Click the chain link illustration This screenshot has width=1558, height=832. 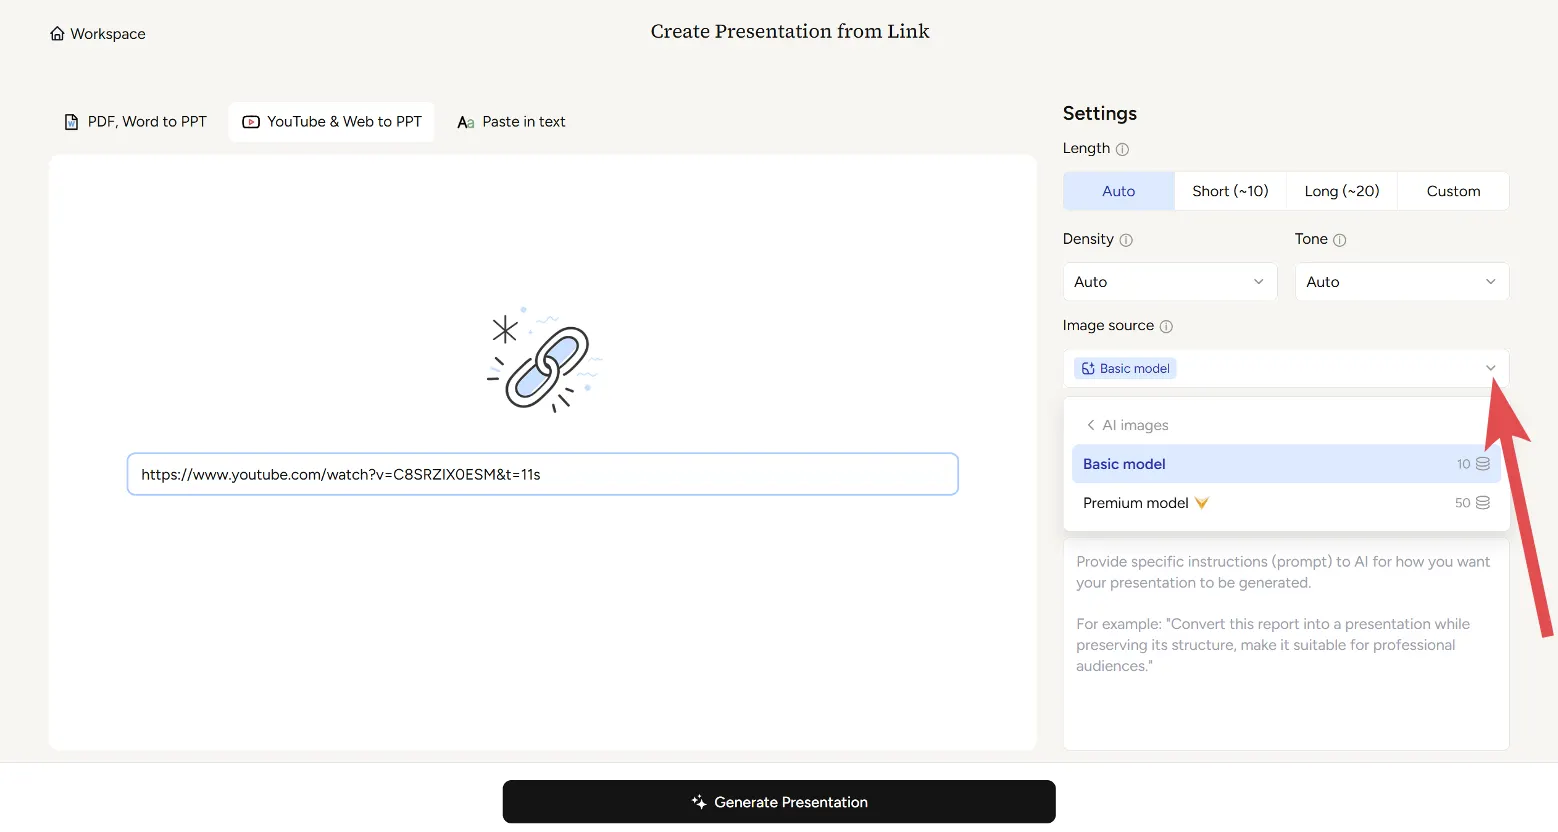[x=543, y=362]
